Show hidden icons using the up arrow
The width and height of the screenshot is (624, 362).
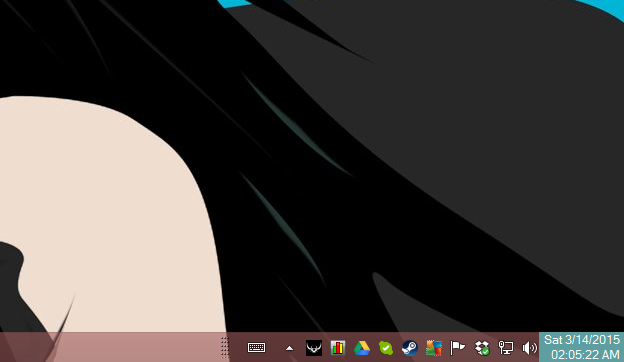point(289,348)
